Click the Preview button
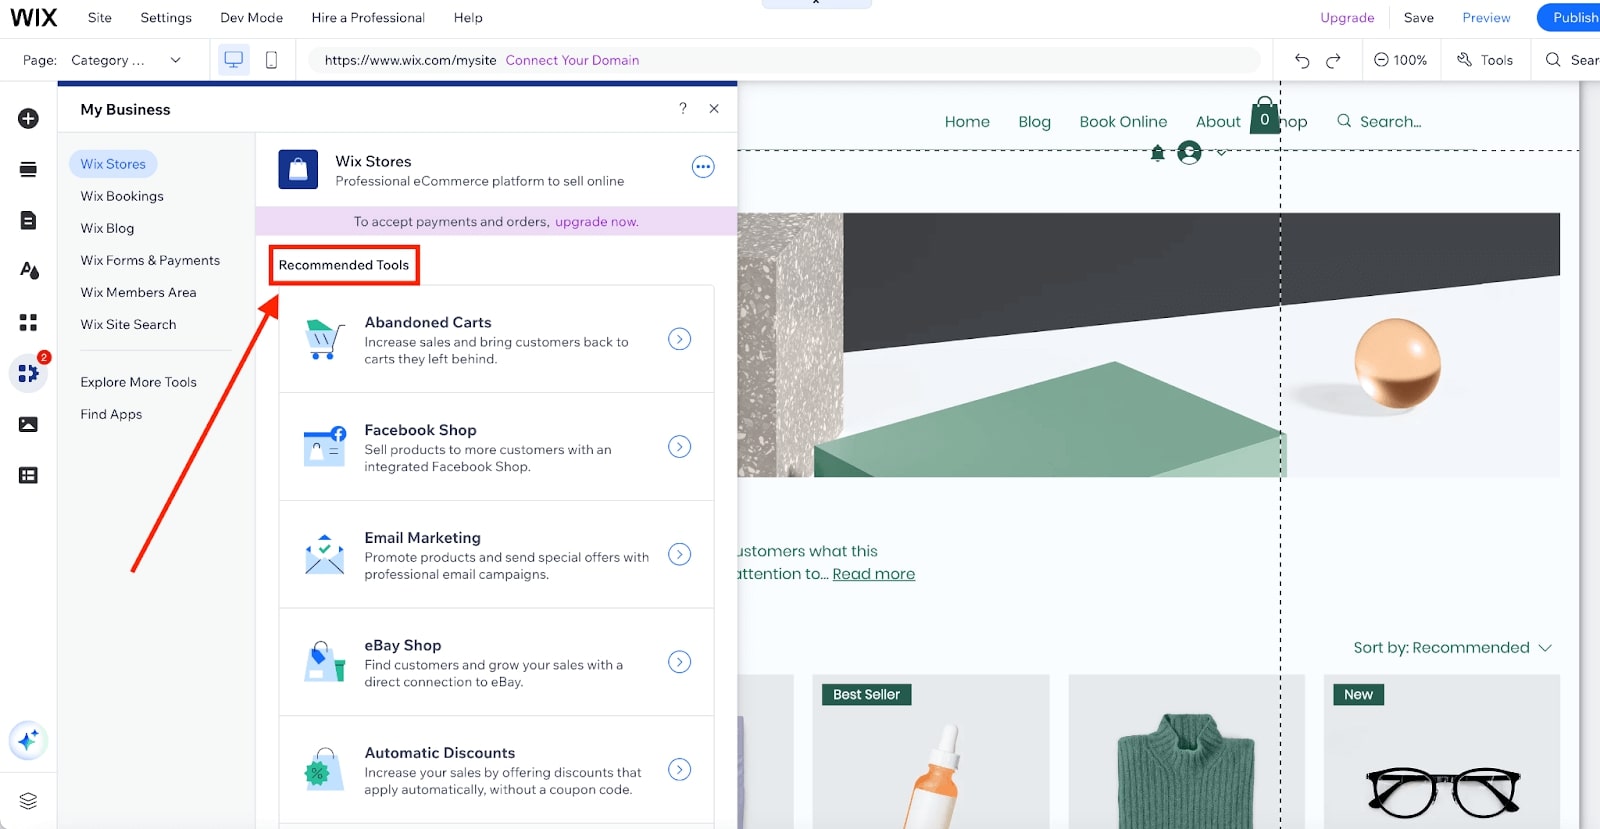The width and height of the screenshot is (1600, 829). pyautogui.click(x=1486, y=18)
